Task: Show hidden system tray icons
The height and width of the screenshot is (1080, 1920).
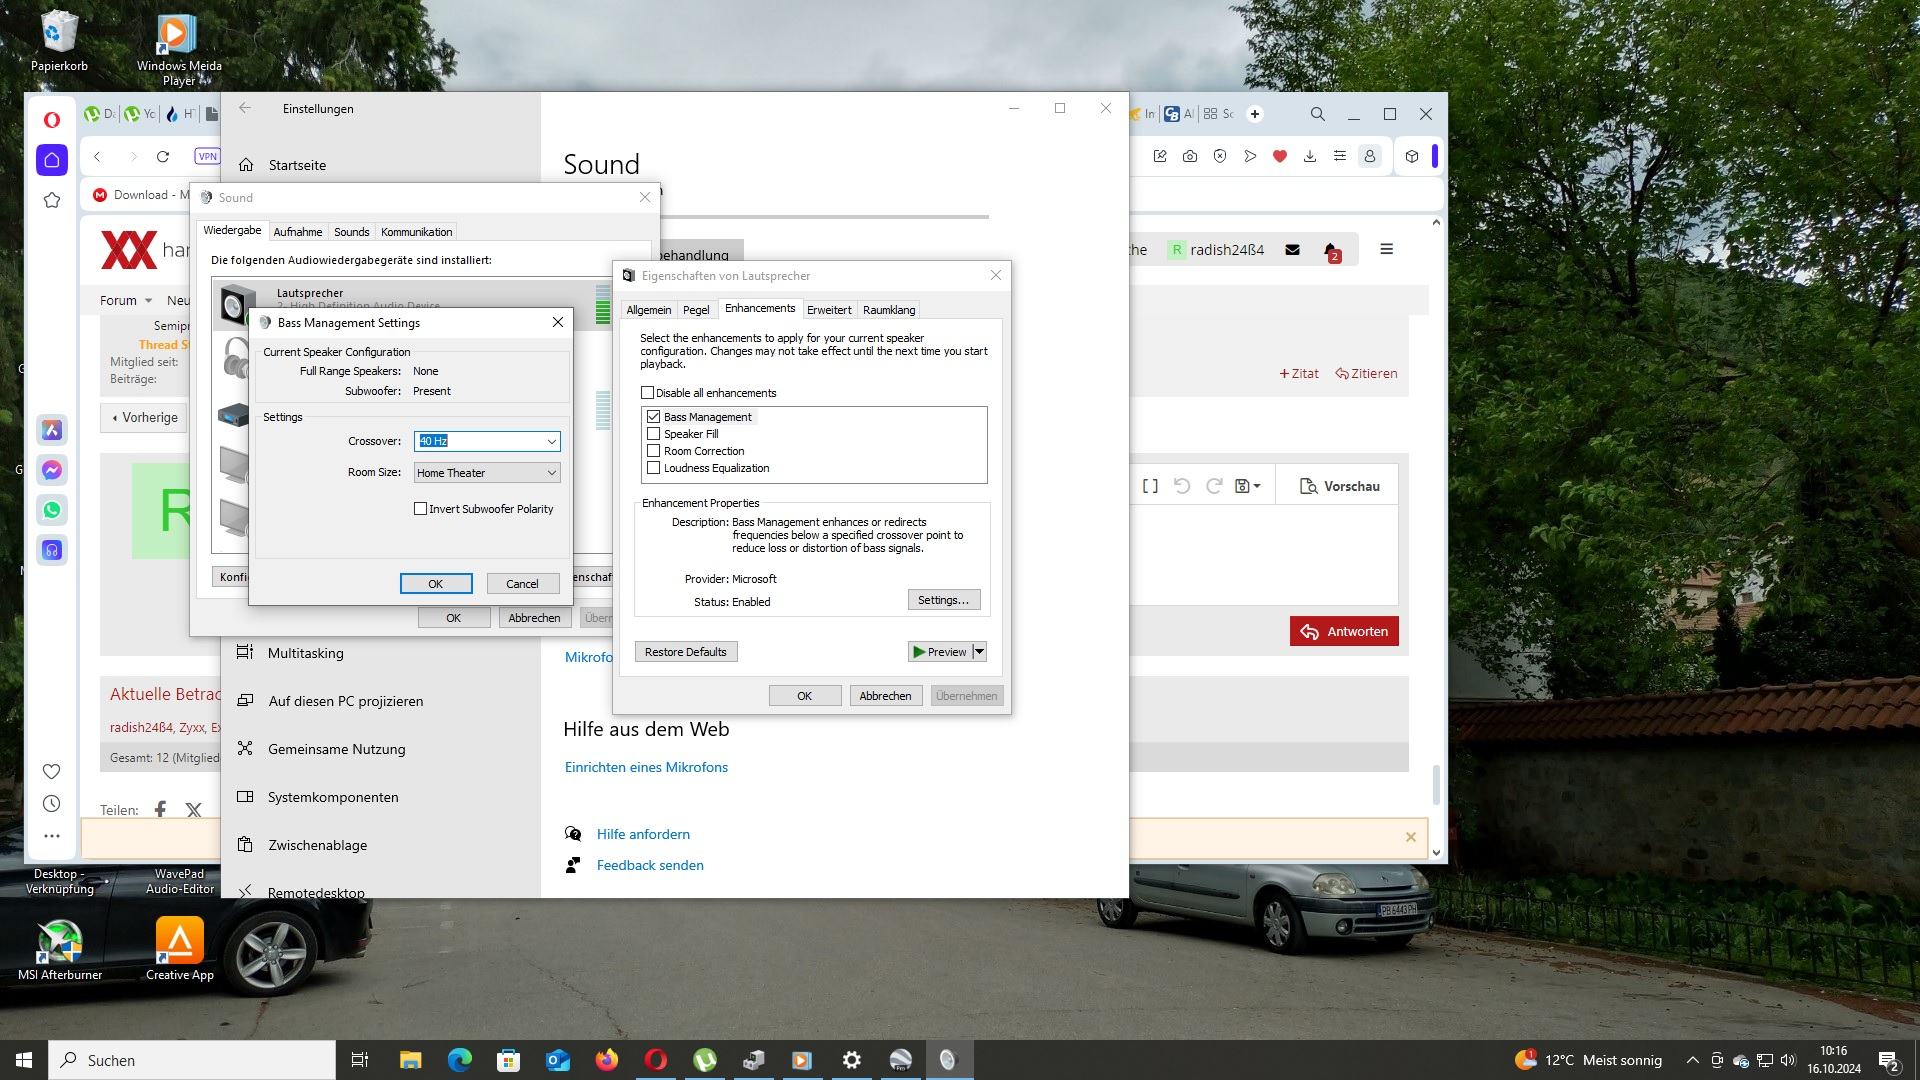Action: [x=1692, y=1060]
